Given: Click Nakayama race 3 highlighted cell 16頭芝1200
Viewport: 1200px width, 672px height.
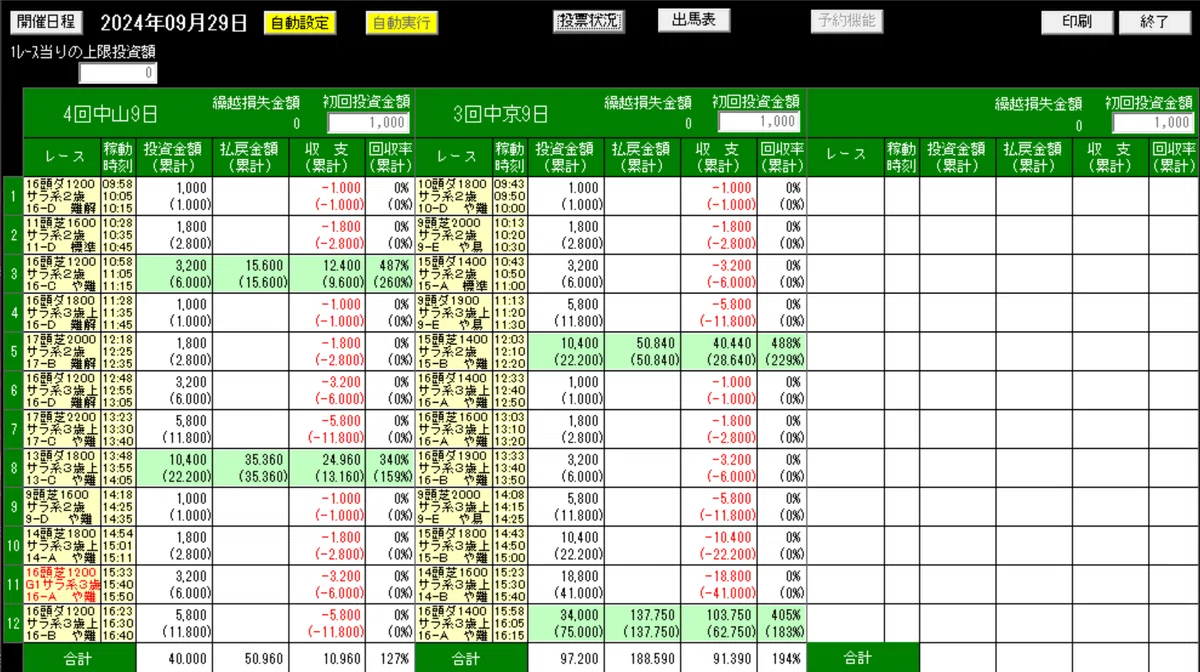Looking at the screenshot, I should (x=62, y=274).
